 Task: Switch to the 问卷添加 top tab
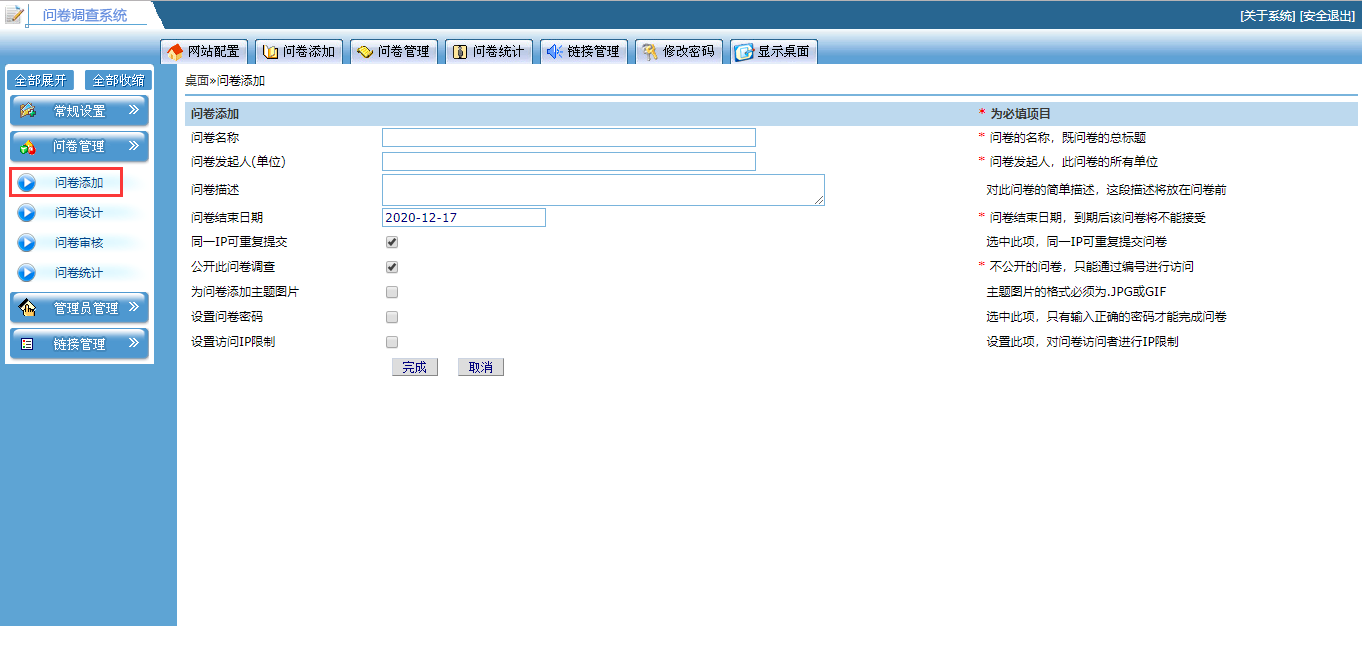299,52
